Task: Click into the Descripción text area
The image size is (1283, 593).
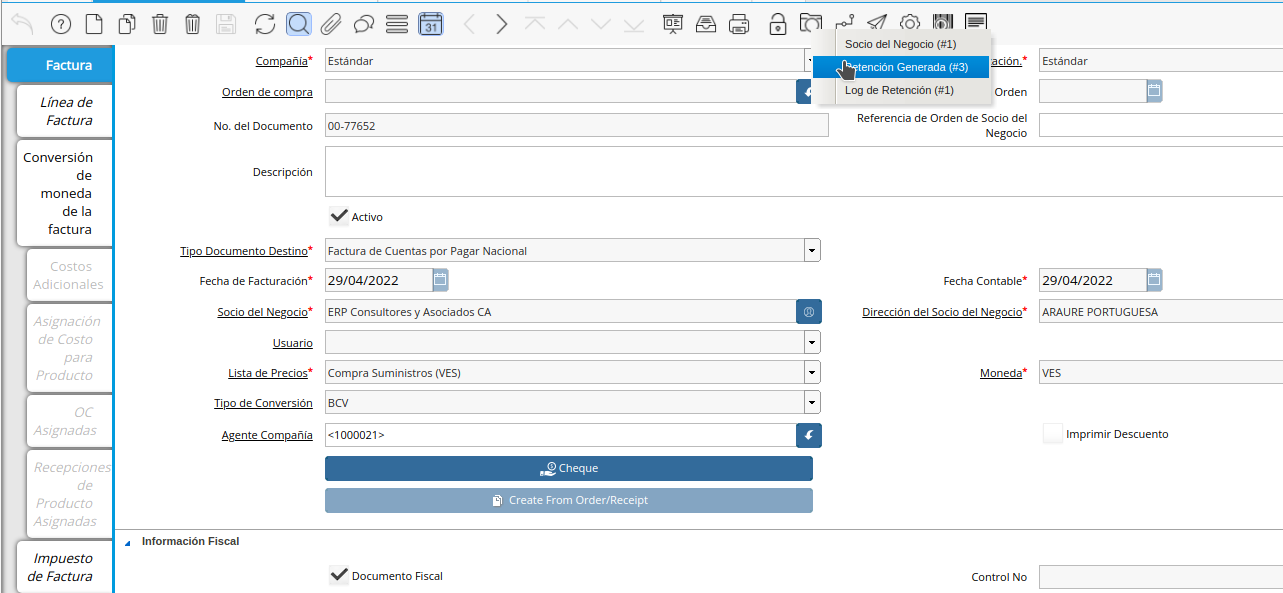Action: coord(804,172)
